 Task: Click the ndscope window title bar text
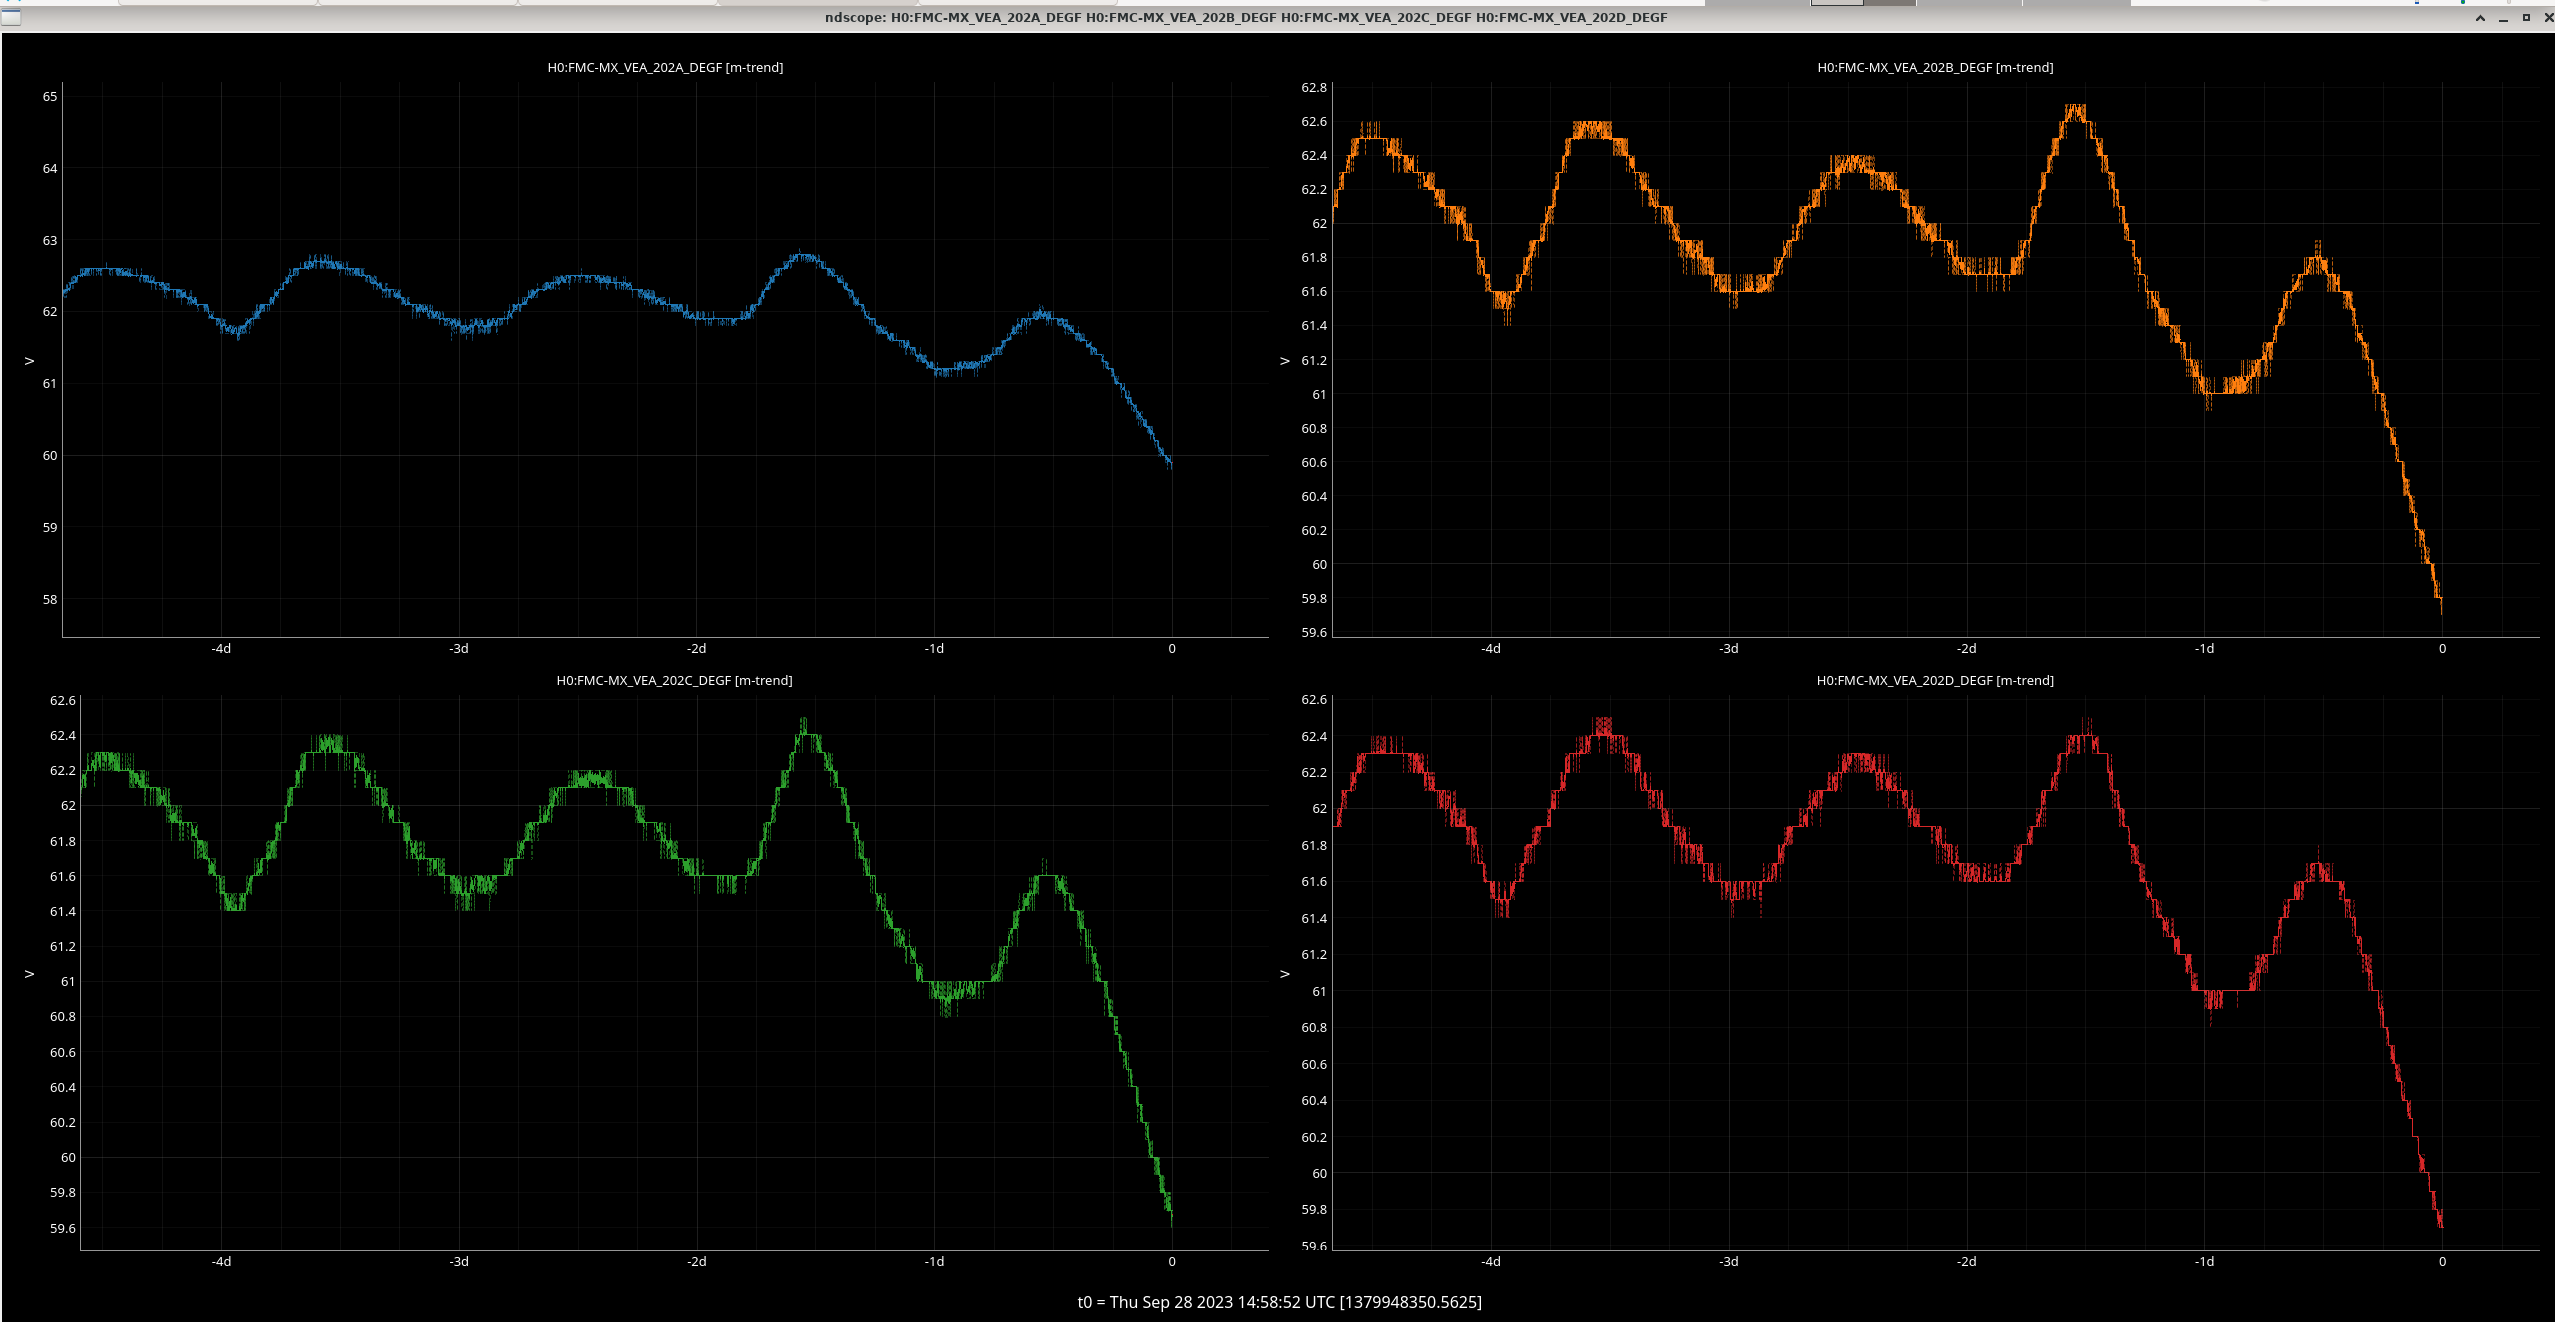(1245, 17)
